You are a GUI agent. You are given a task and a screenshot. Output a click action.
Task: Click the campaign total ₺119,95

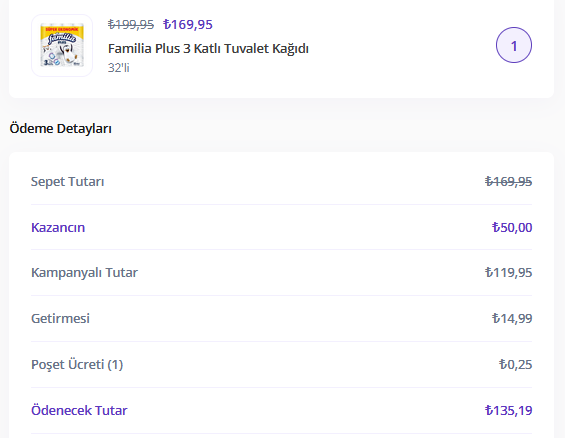(508, 273)
